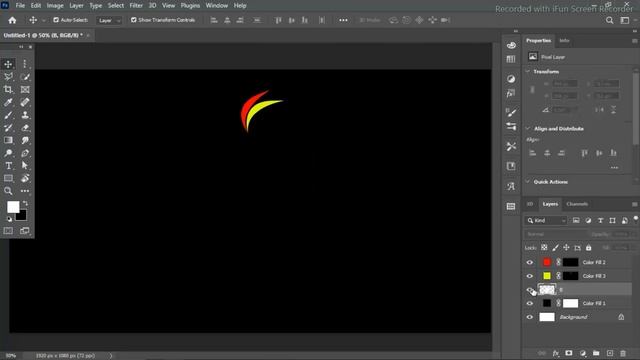Click the foreground color swatch
640x360 pixels.
13,207
